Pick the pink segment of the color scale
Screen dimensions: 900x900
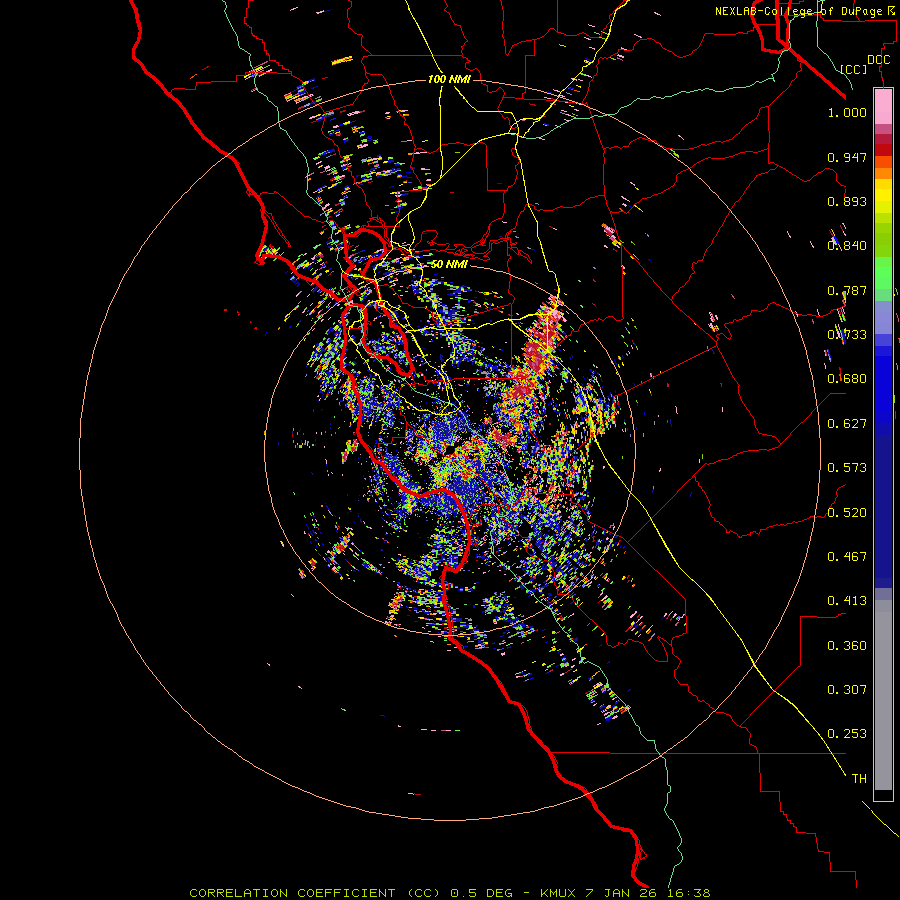[x=883, y=106]
